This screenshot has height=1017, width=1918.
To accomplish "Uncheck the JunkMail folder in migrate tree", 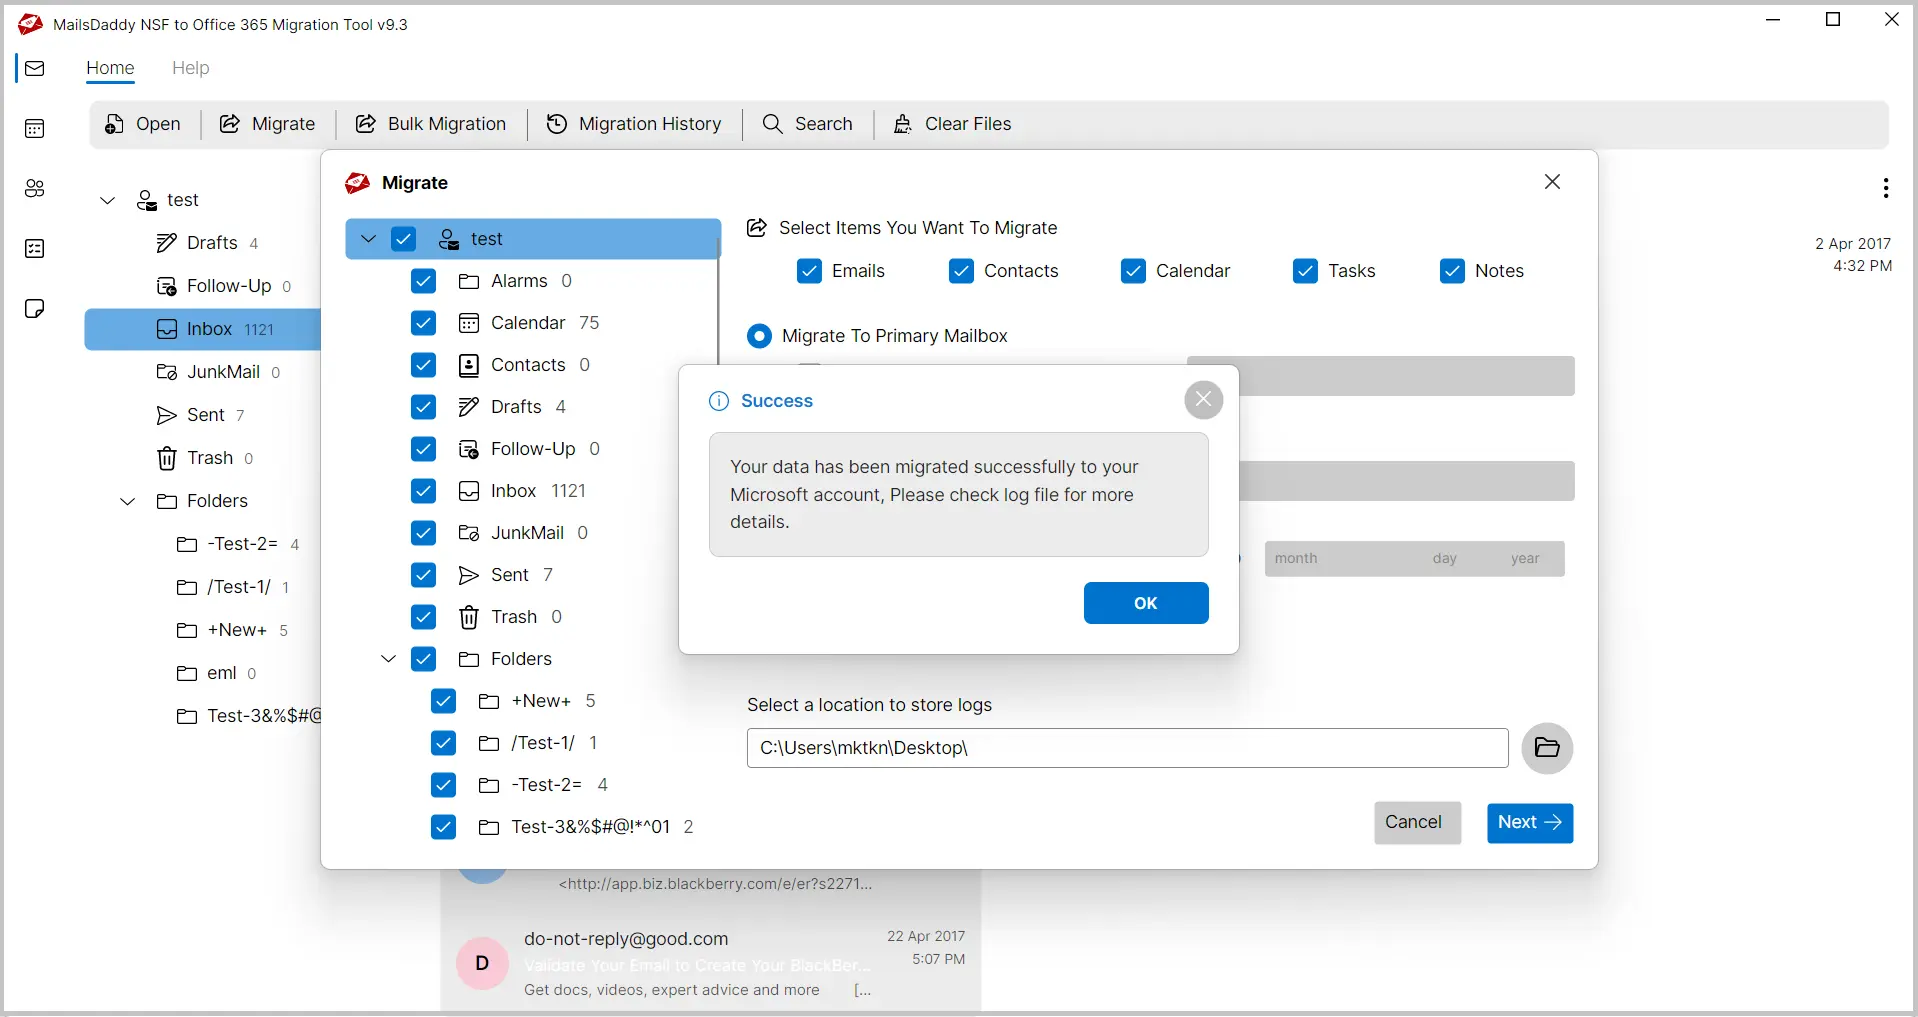I will [423, 533].
